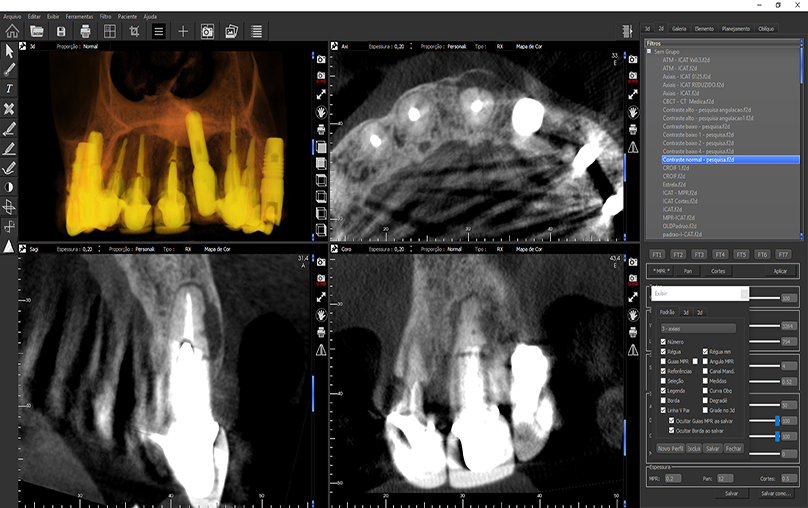Open the Ferramentas menu

click(x=79, y=17)
